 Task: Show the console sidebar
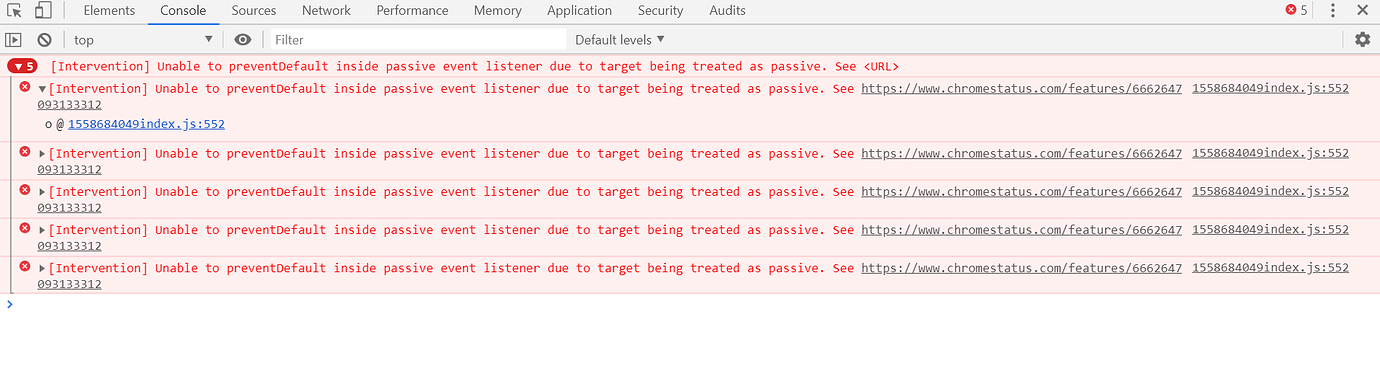coord(13,40)
